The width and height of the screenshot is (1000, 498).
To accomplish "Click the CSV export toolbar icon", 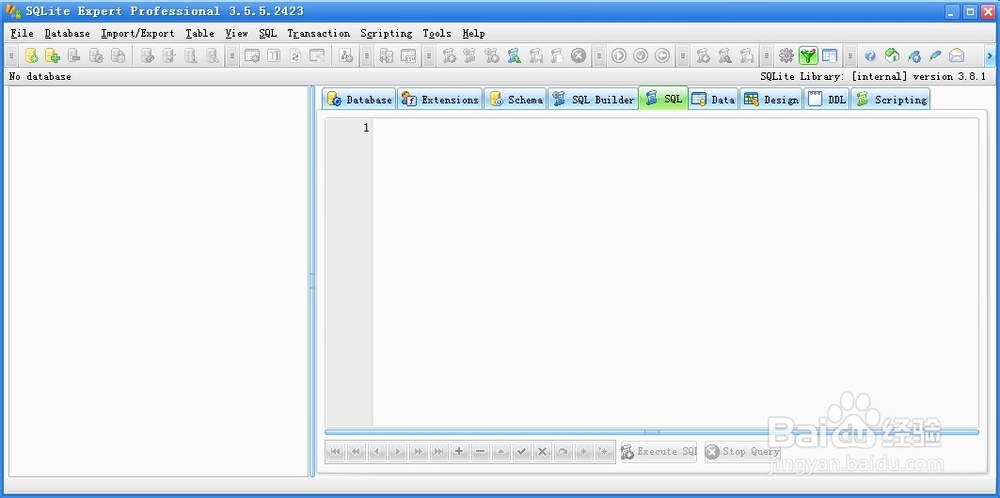I will click(408, 56).
